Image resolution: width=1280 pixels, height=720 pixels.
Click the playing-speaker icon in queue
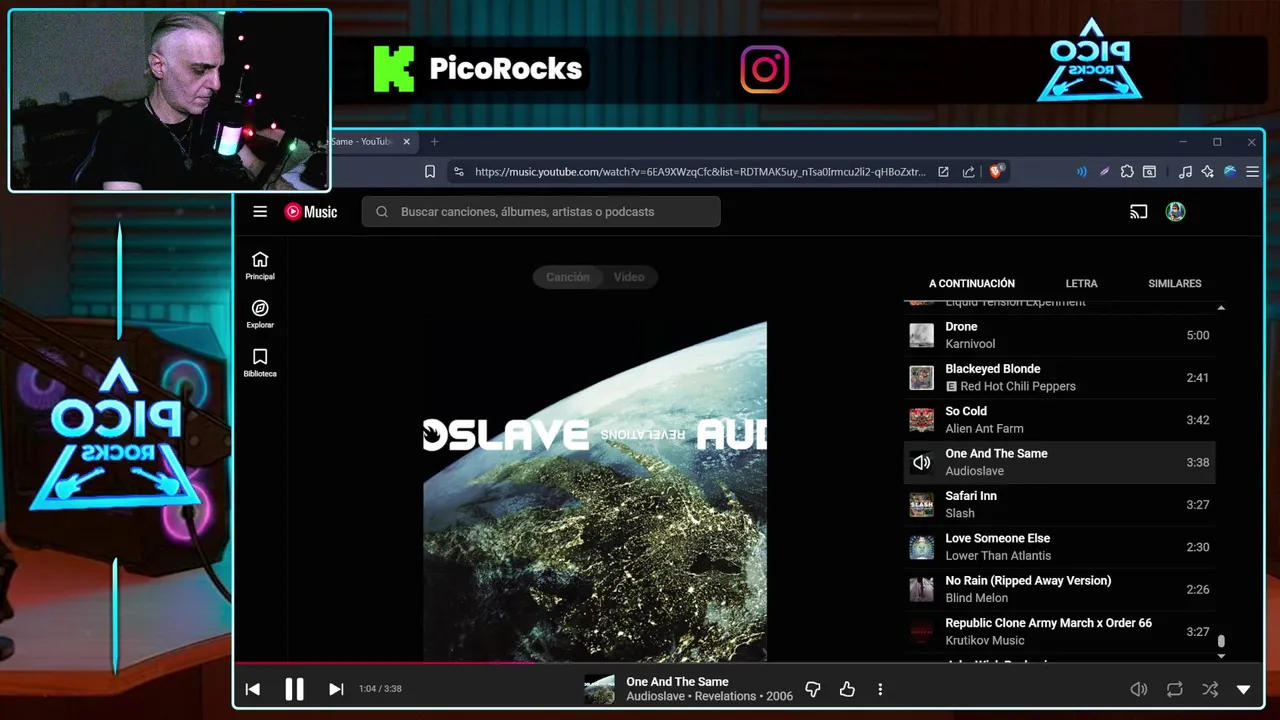pyautogui.click(x=921, y=462)
